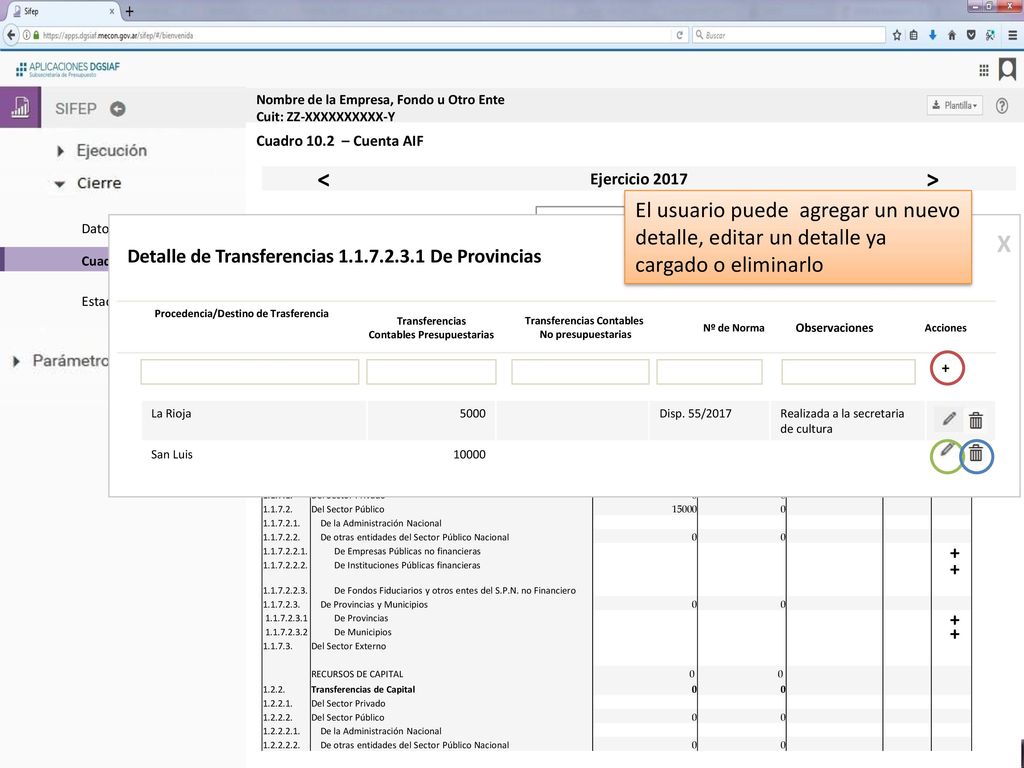Click the purple SIFEP chart module icon

click(x=20, y=107)
